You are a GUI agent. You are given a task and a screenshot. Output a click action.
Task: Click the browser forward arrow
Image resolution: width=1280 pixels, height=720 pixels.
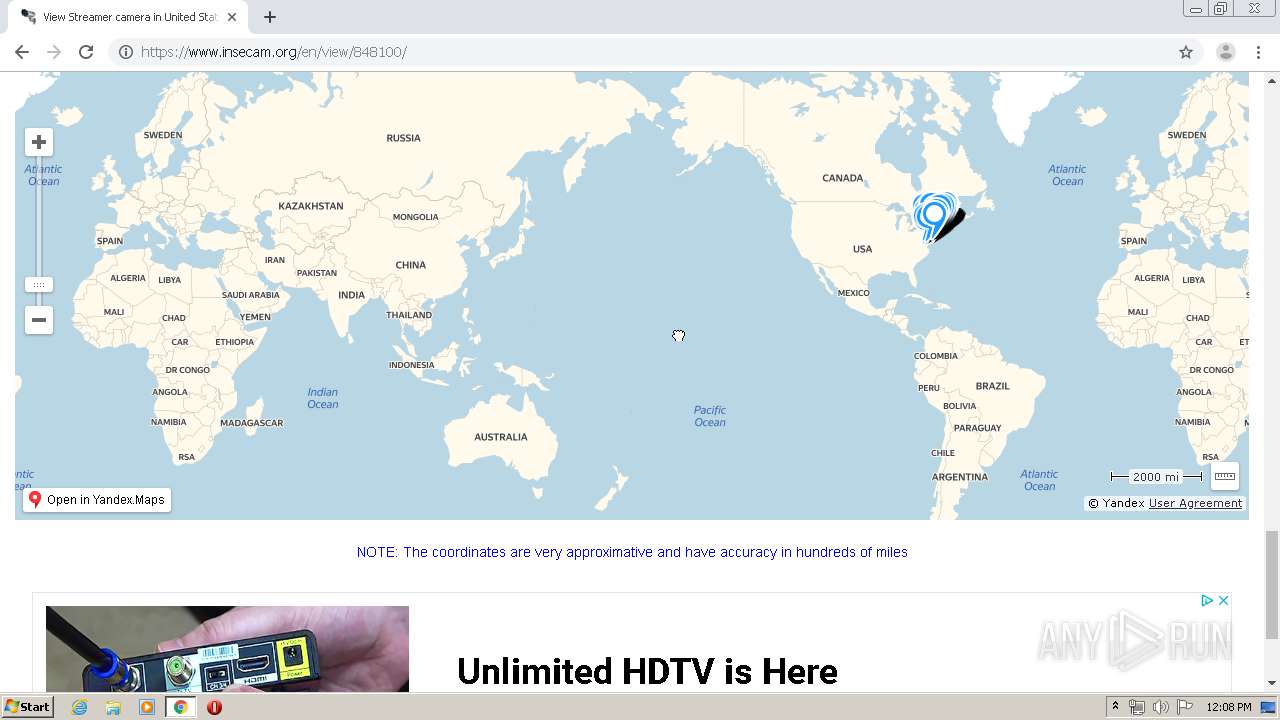(54, 52)
